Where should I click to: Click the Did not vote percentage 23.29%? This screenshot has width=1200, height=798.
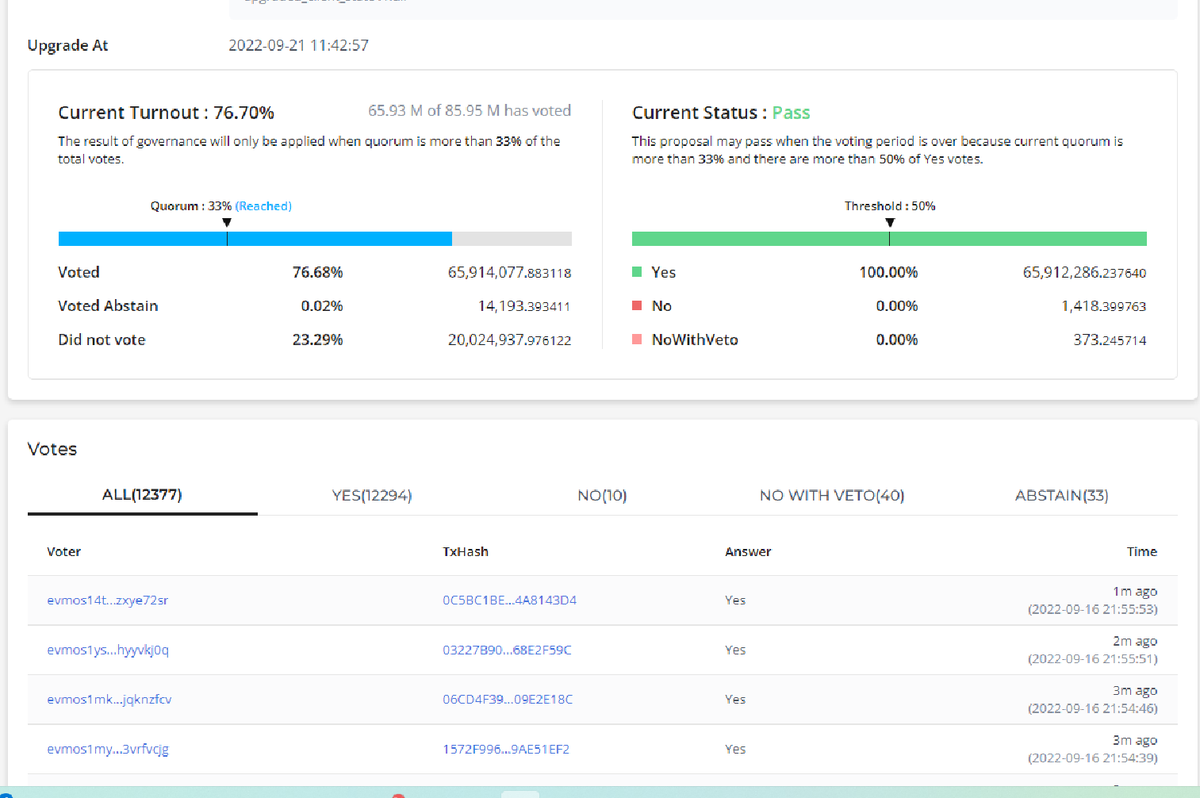tap(318, 340)
